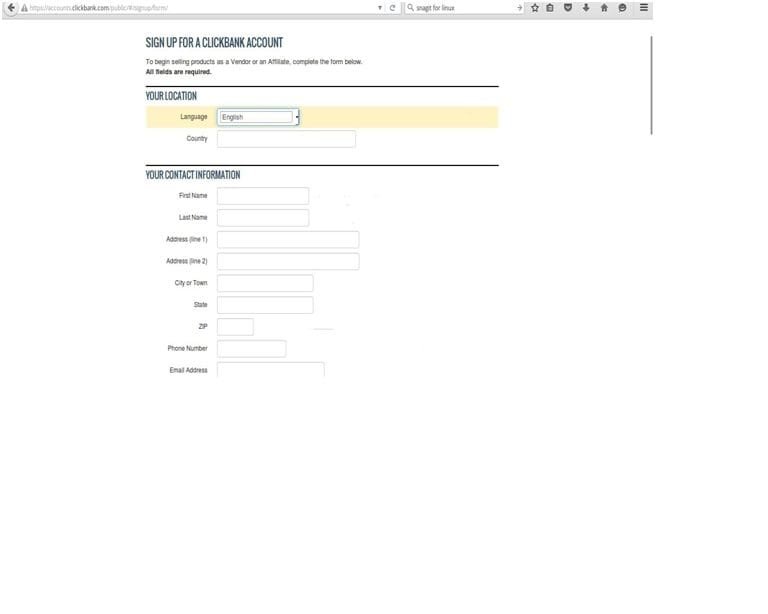Click the Address (line 2) field

[288, 261]
